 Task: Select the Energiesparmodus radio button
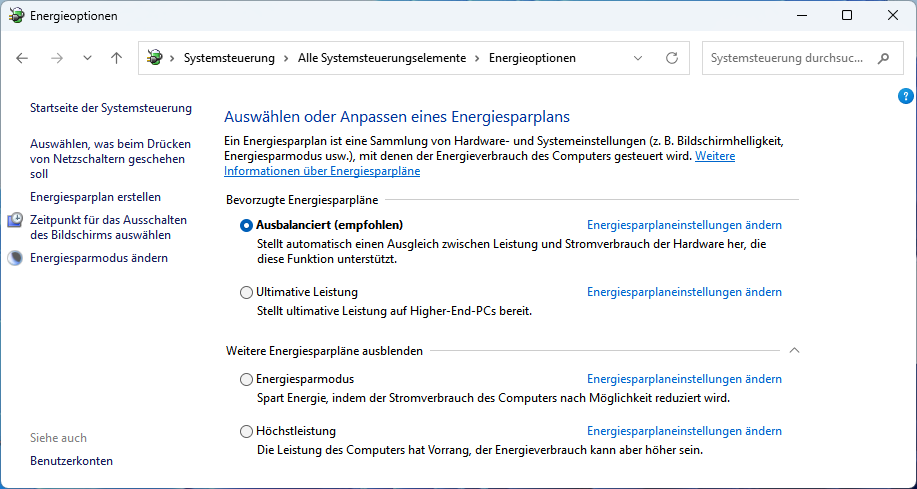point(247,379)
